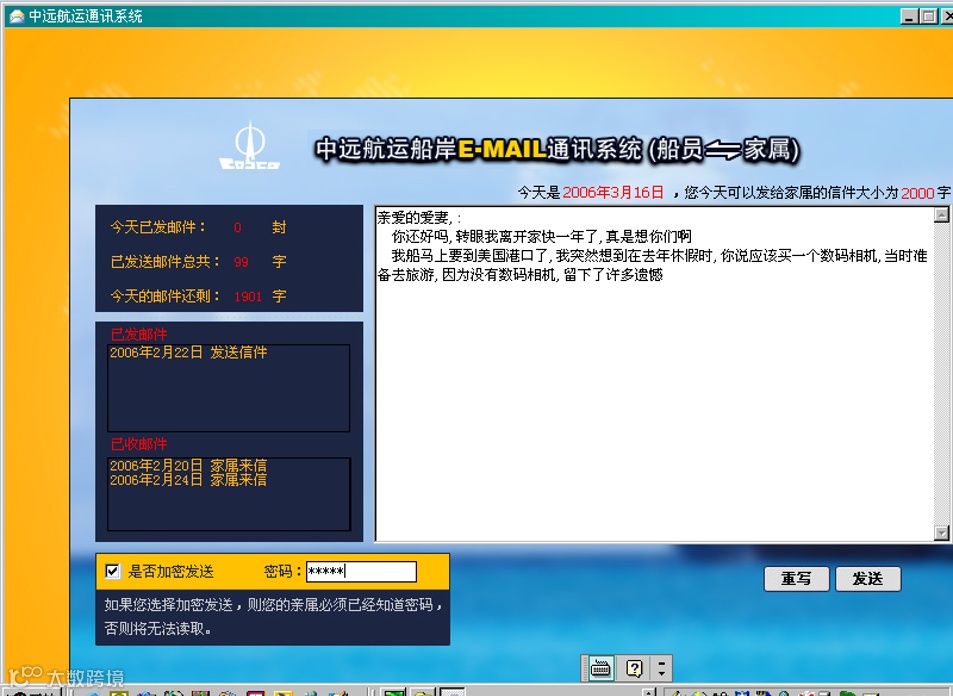Maximize the 中远航运通讯系统 window
This screenshot has width=953, height=696.
[x=929, y=16]
